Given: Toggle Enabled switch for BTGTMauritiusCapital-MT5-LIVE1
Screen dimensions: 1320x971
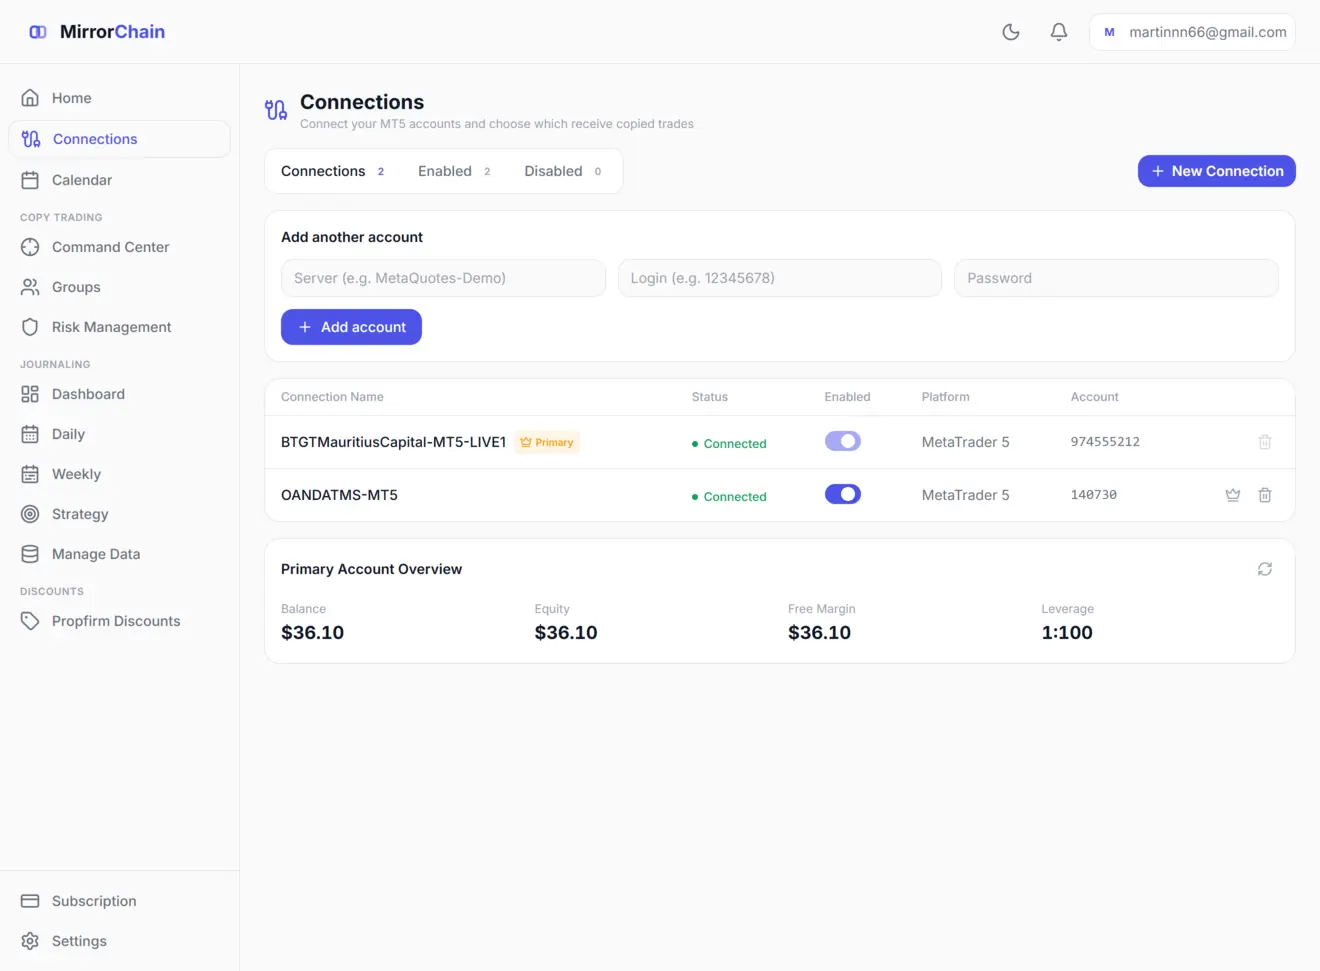Looking at the screenshot, I should click(843, 441).
